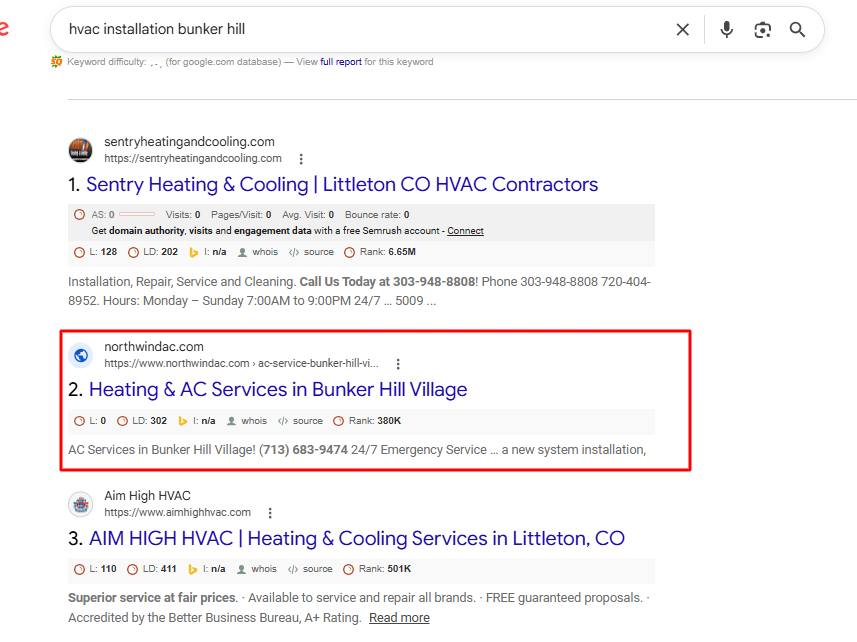Click Connect to Semrush account link

pyautogui.click(x=465, y=231)
